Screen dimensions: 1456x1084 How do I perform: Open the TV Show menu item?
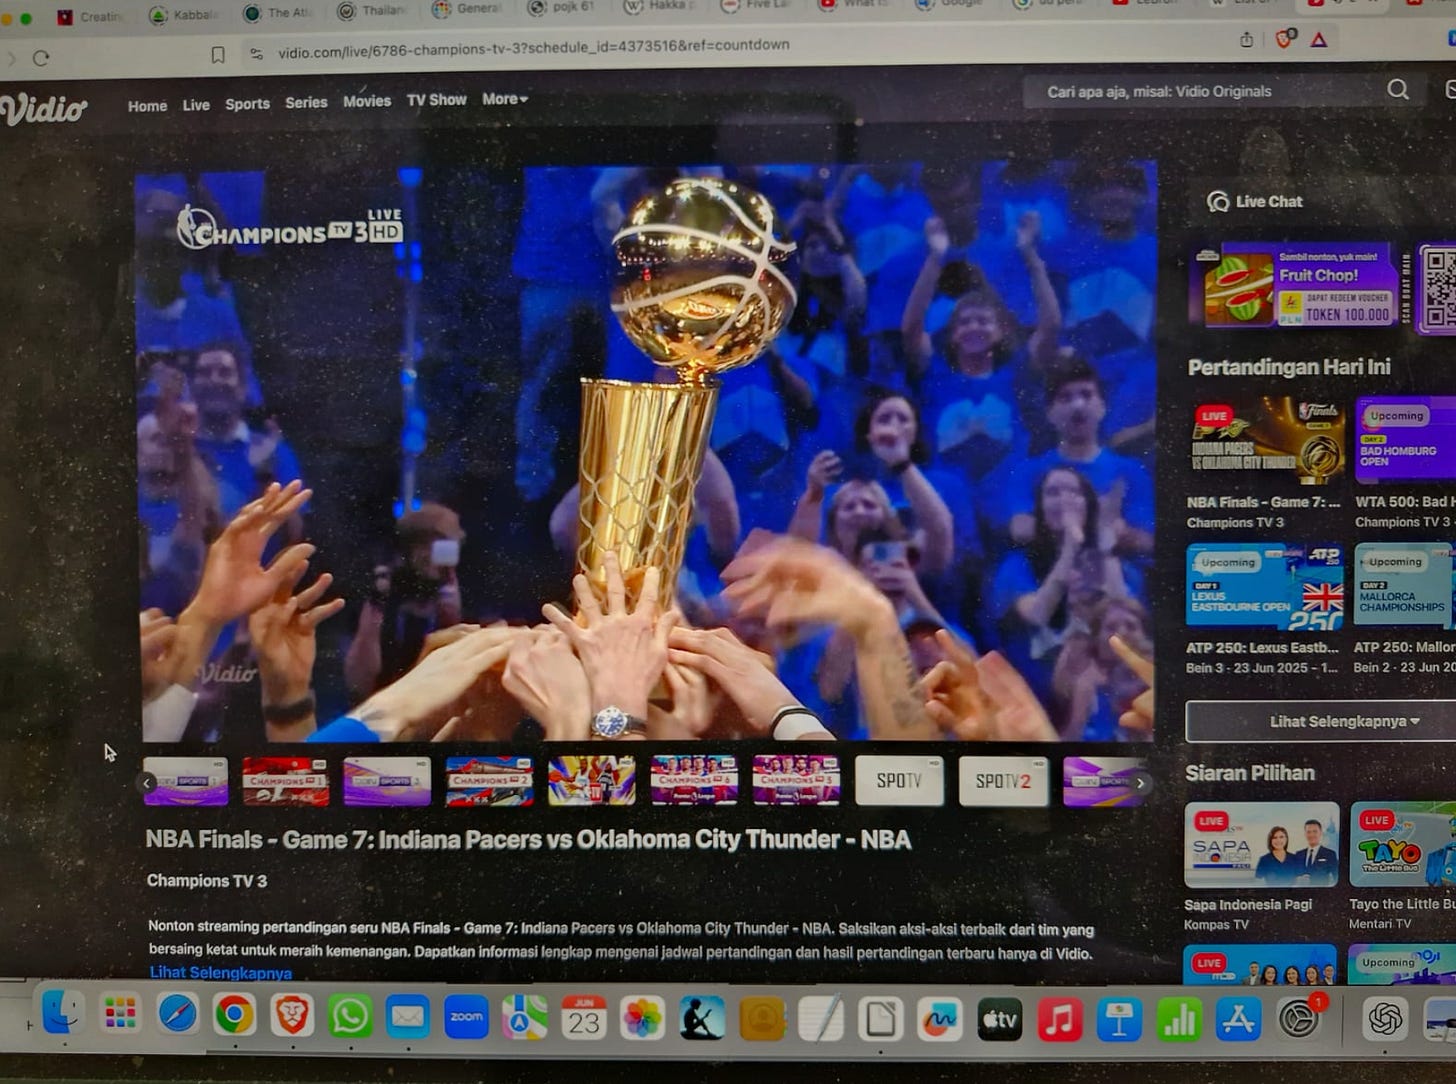click(436, 100)
